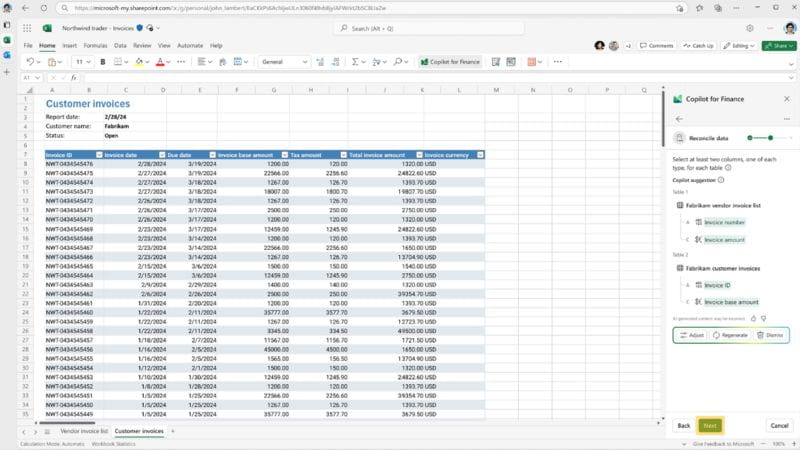
Task: Select cell with invoice NWT-0434545476
Action: [73, 164]
